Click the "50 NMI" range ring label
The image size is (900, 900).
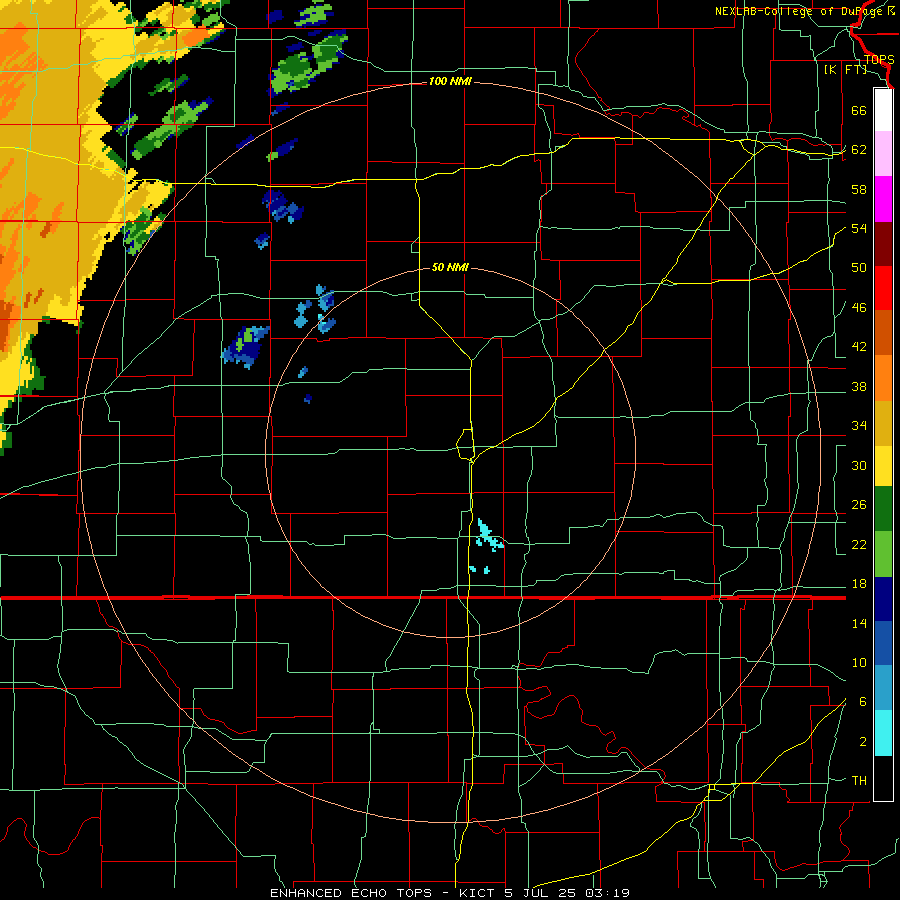(450, 267)
